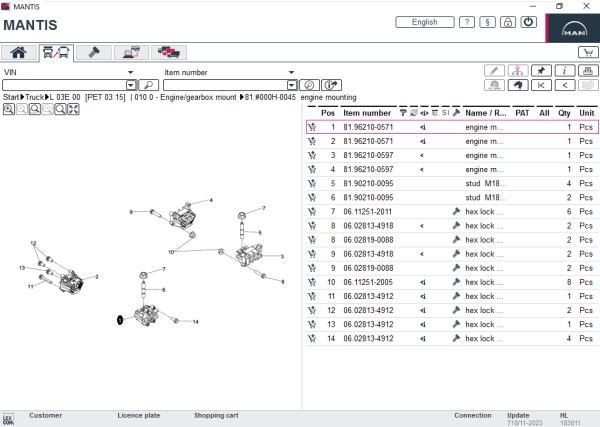Click callout number 4 in the diagram

point(211,200)
